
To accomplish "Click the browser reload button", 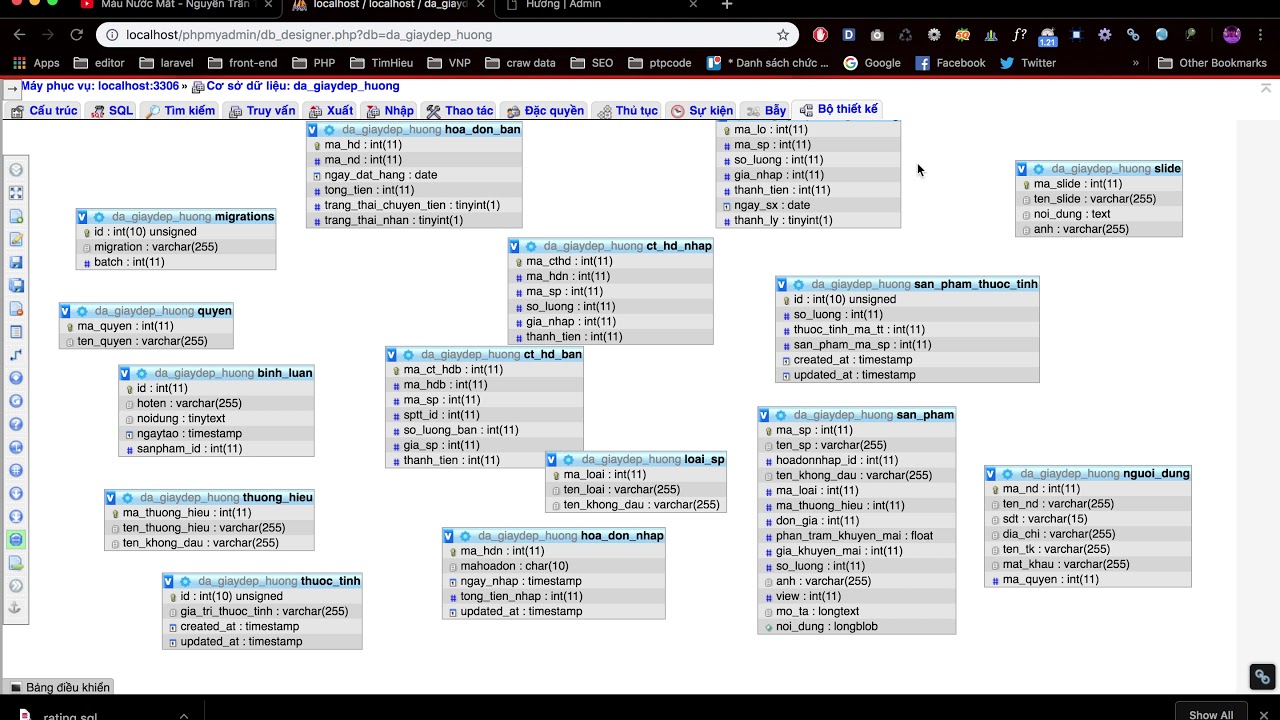I will tap(76, 35).
